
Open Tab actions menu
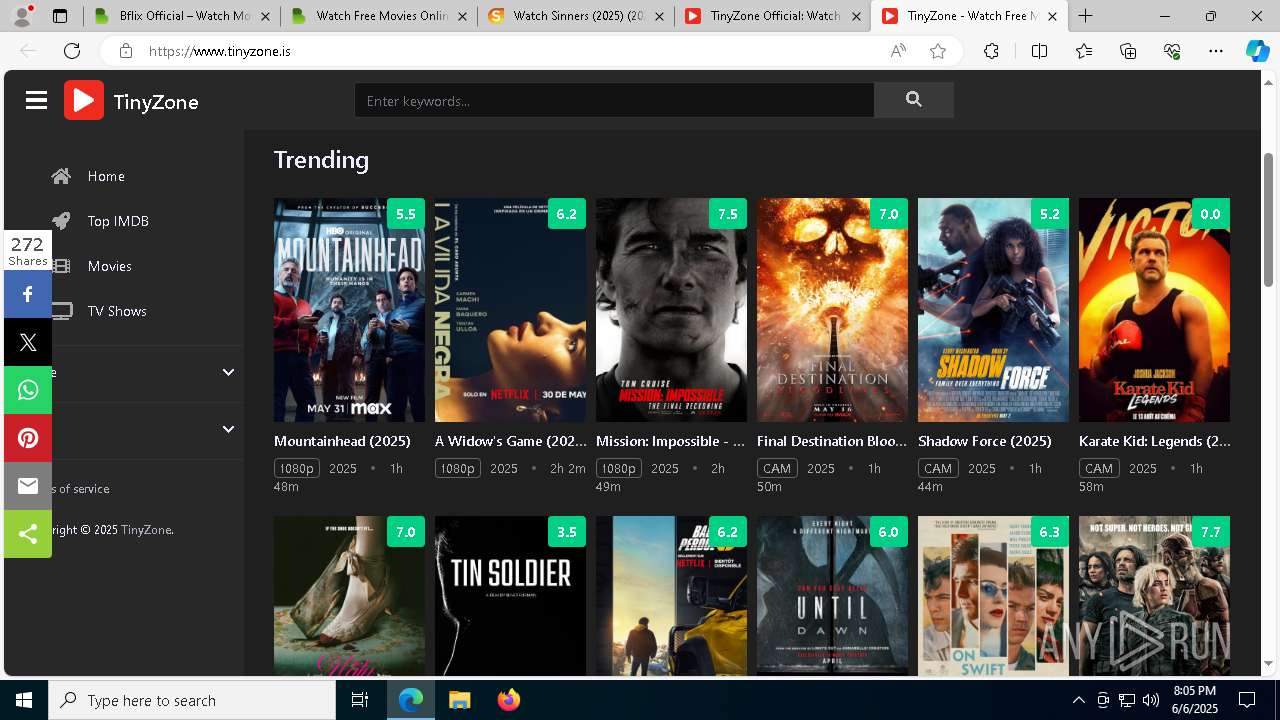60,16
